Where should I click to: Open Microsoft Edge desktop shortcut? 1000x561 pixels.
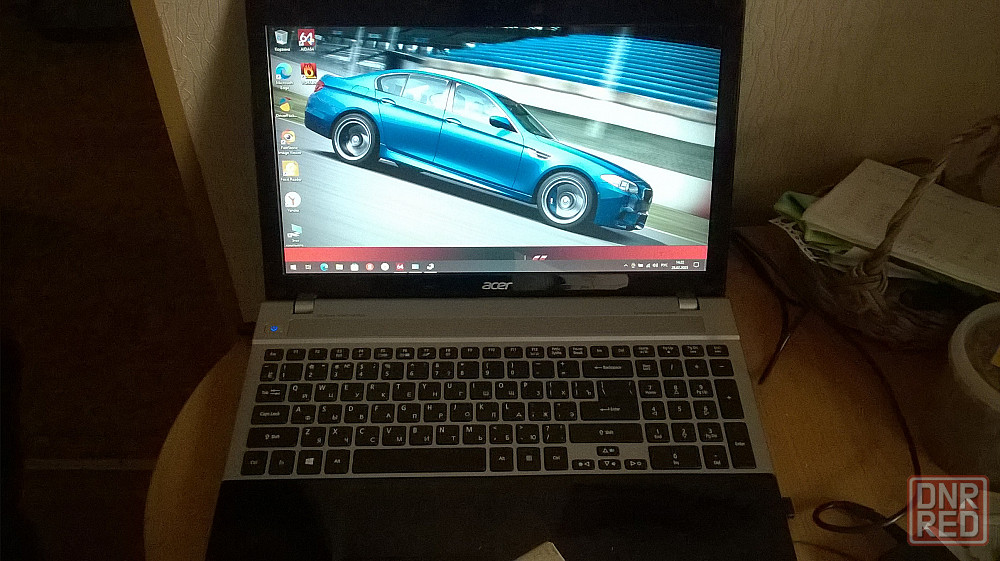click(x=284, y=74)
